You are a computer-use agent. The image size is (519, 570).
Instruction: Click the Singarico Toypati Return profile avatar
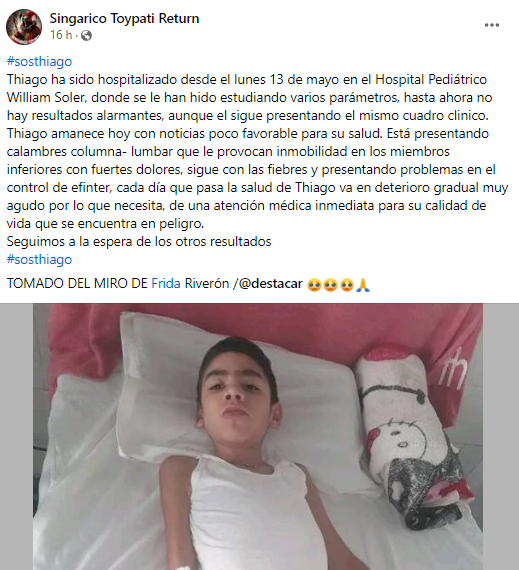coord(24,27)
